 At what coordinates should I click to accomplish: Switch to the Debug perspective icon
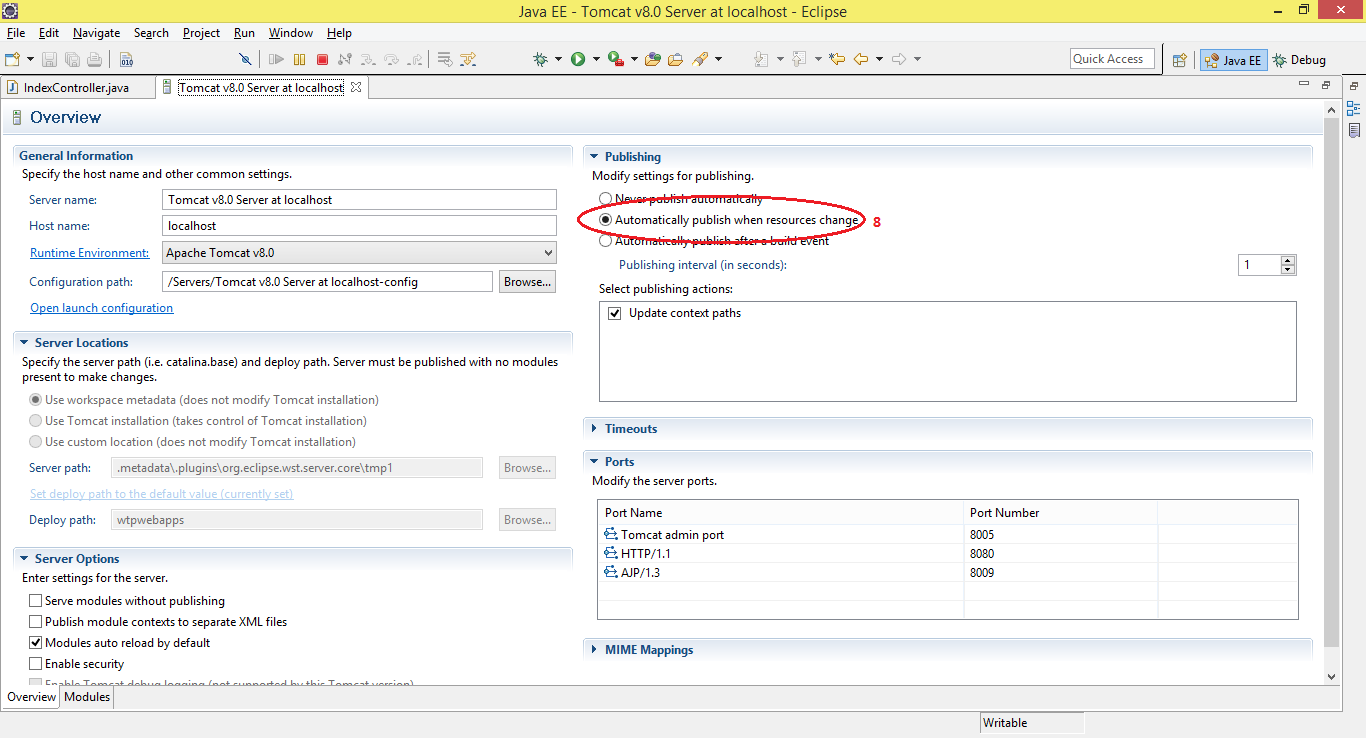1282,59
